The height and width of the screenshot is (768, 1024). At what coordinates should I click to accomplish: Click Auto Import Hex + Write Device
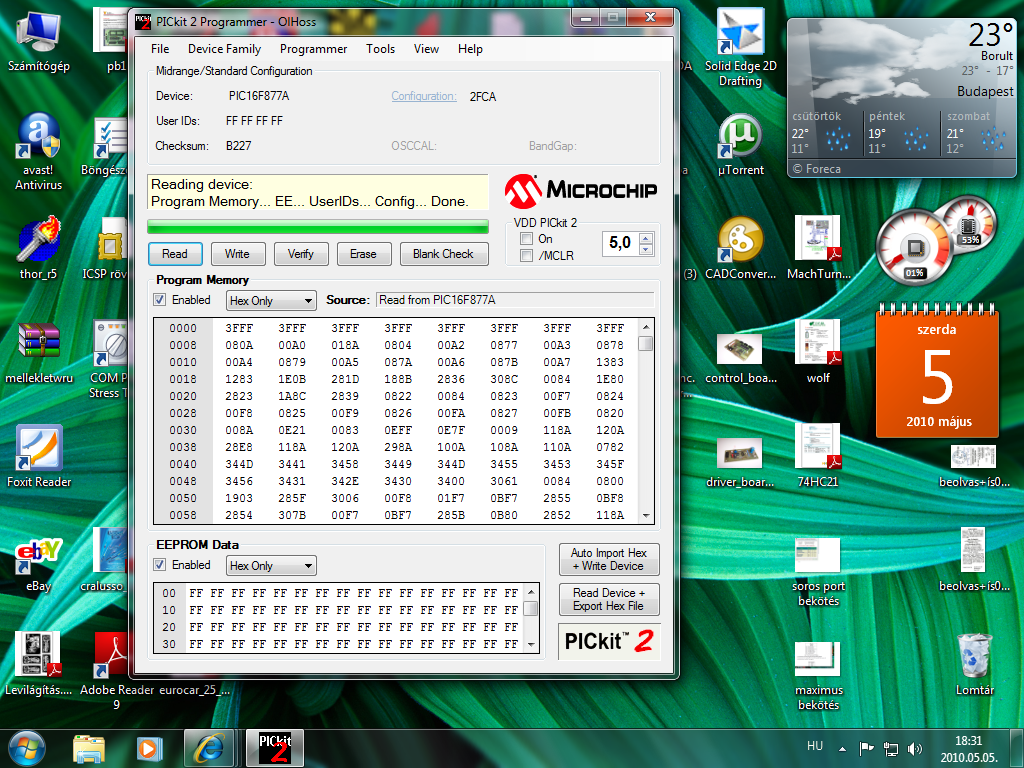pos(609,560)
